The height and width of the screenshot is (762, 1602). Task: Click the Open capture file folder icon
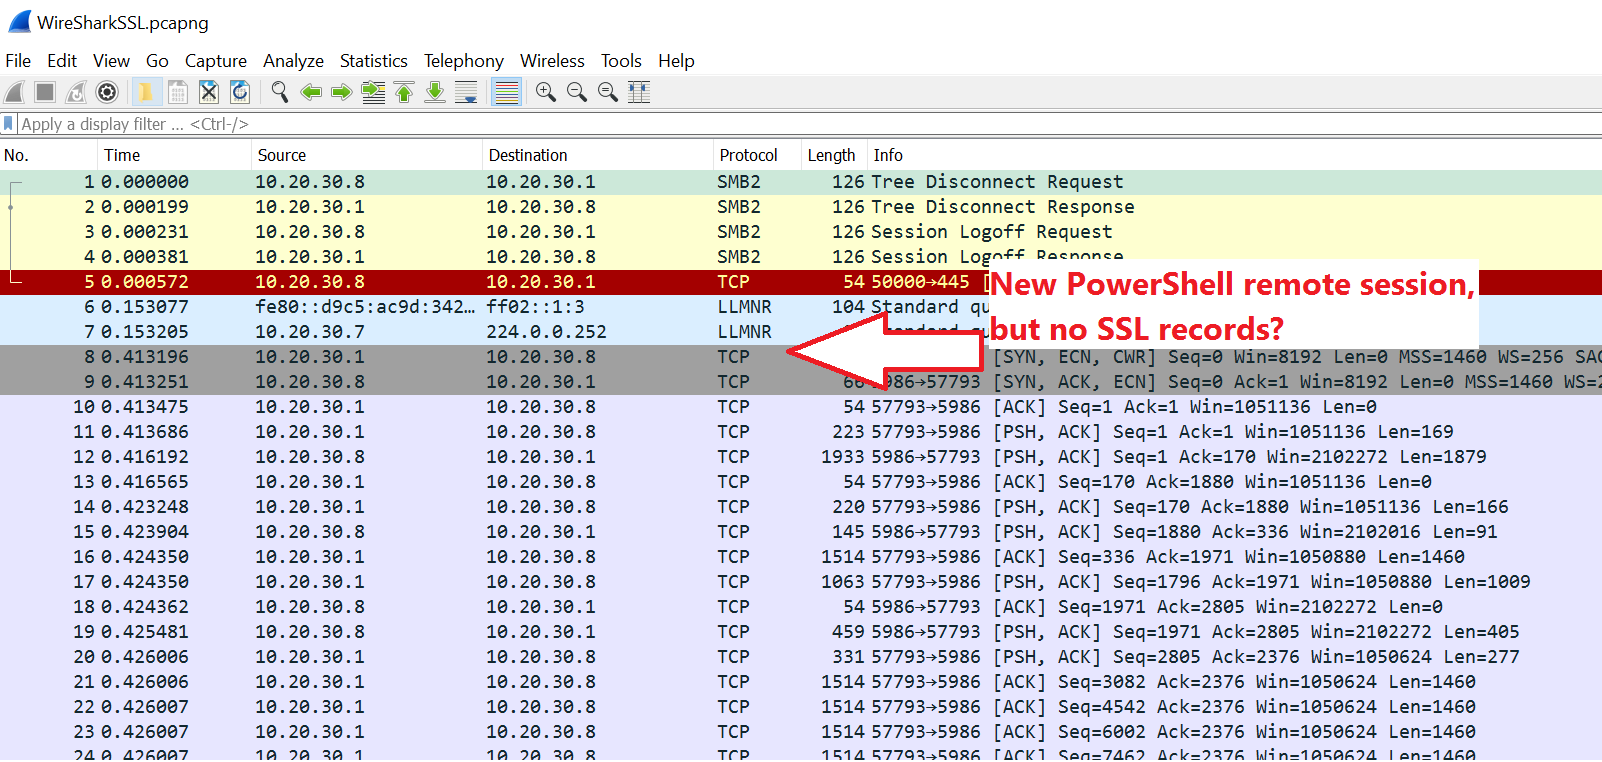(x=146, y=93)
